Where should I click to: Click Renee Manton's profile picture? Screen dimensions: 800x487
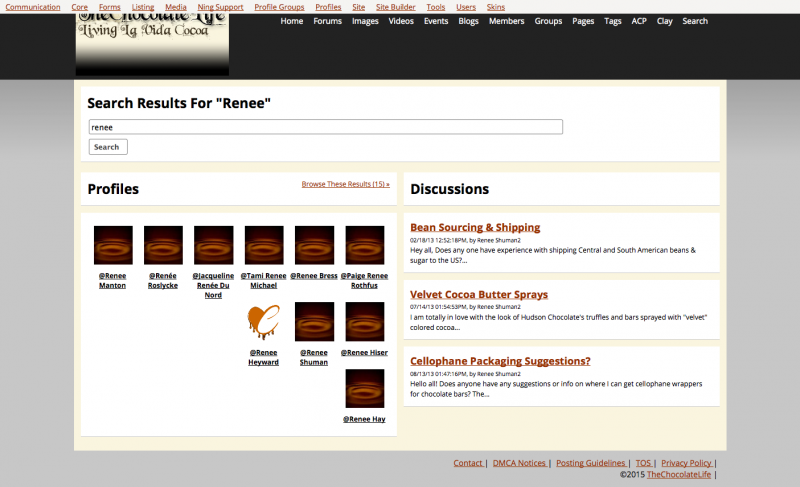(113, 245)
